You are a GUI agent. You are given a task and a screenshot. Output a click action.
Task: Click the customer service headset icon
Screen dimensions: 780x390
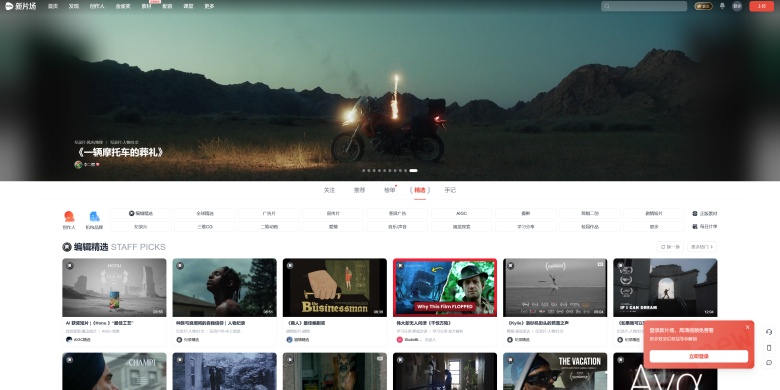pyautogui.click(x=769, y=332)
